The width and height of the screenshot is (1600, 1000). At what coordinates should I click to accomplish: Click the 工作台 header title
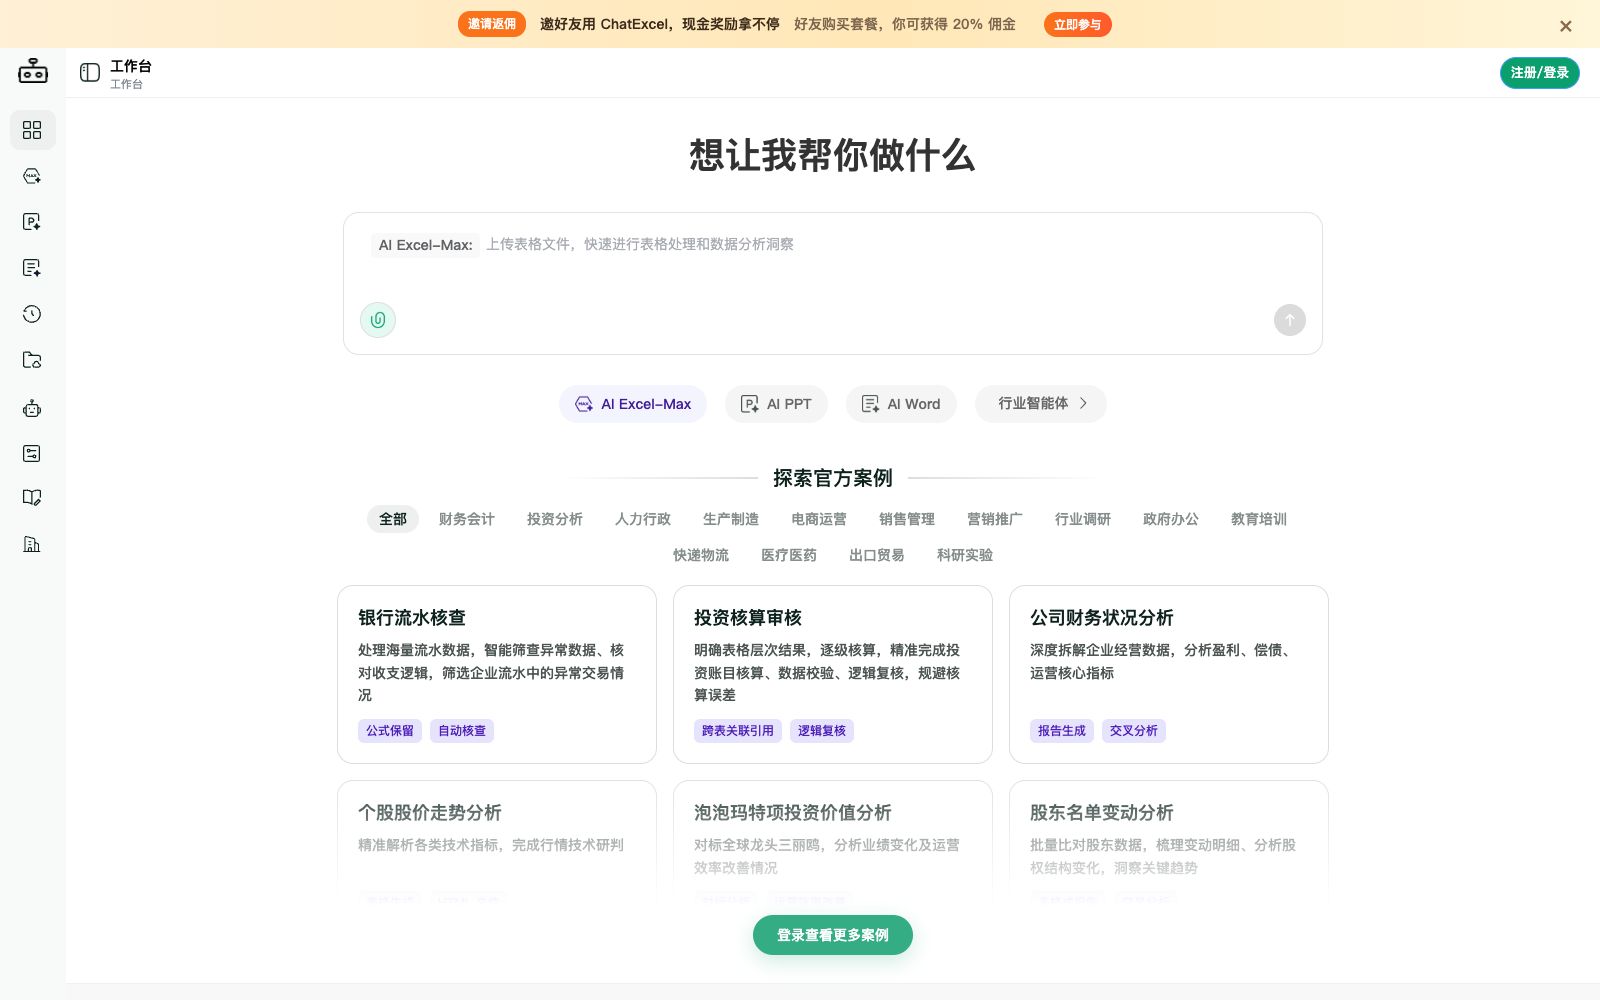tap(131, 66)
